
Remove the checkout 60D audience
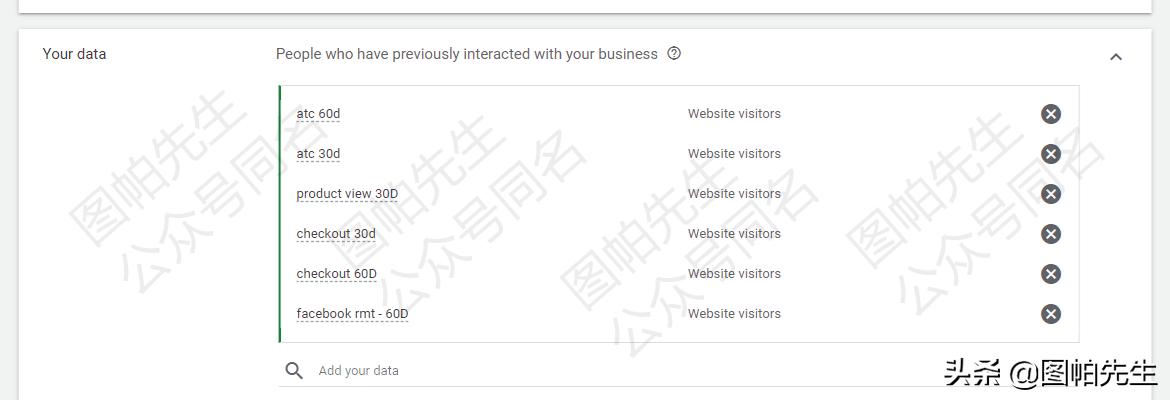(x=1050, y=274)
